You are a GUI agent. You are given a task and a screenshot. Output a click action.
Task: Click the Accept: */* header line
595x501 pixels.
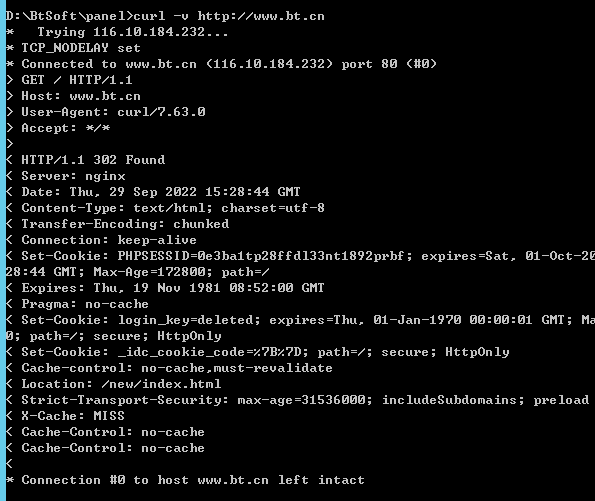coord(58,128)
